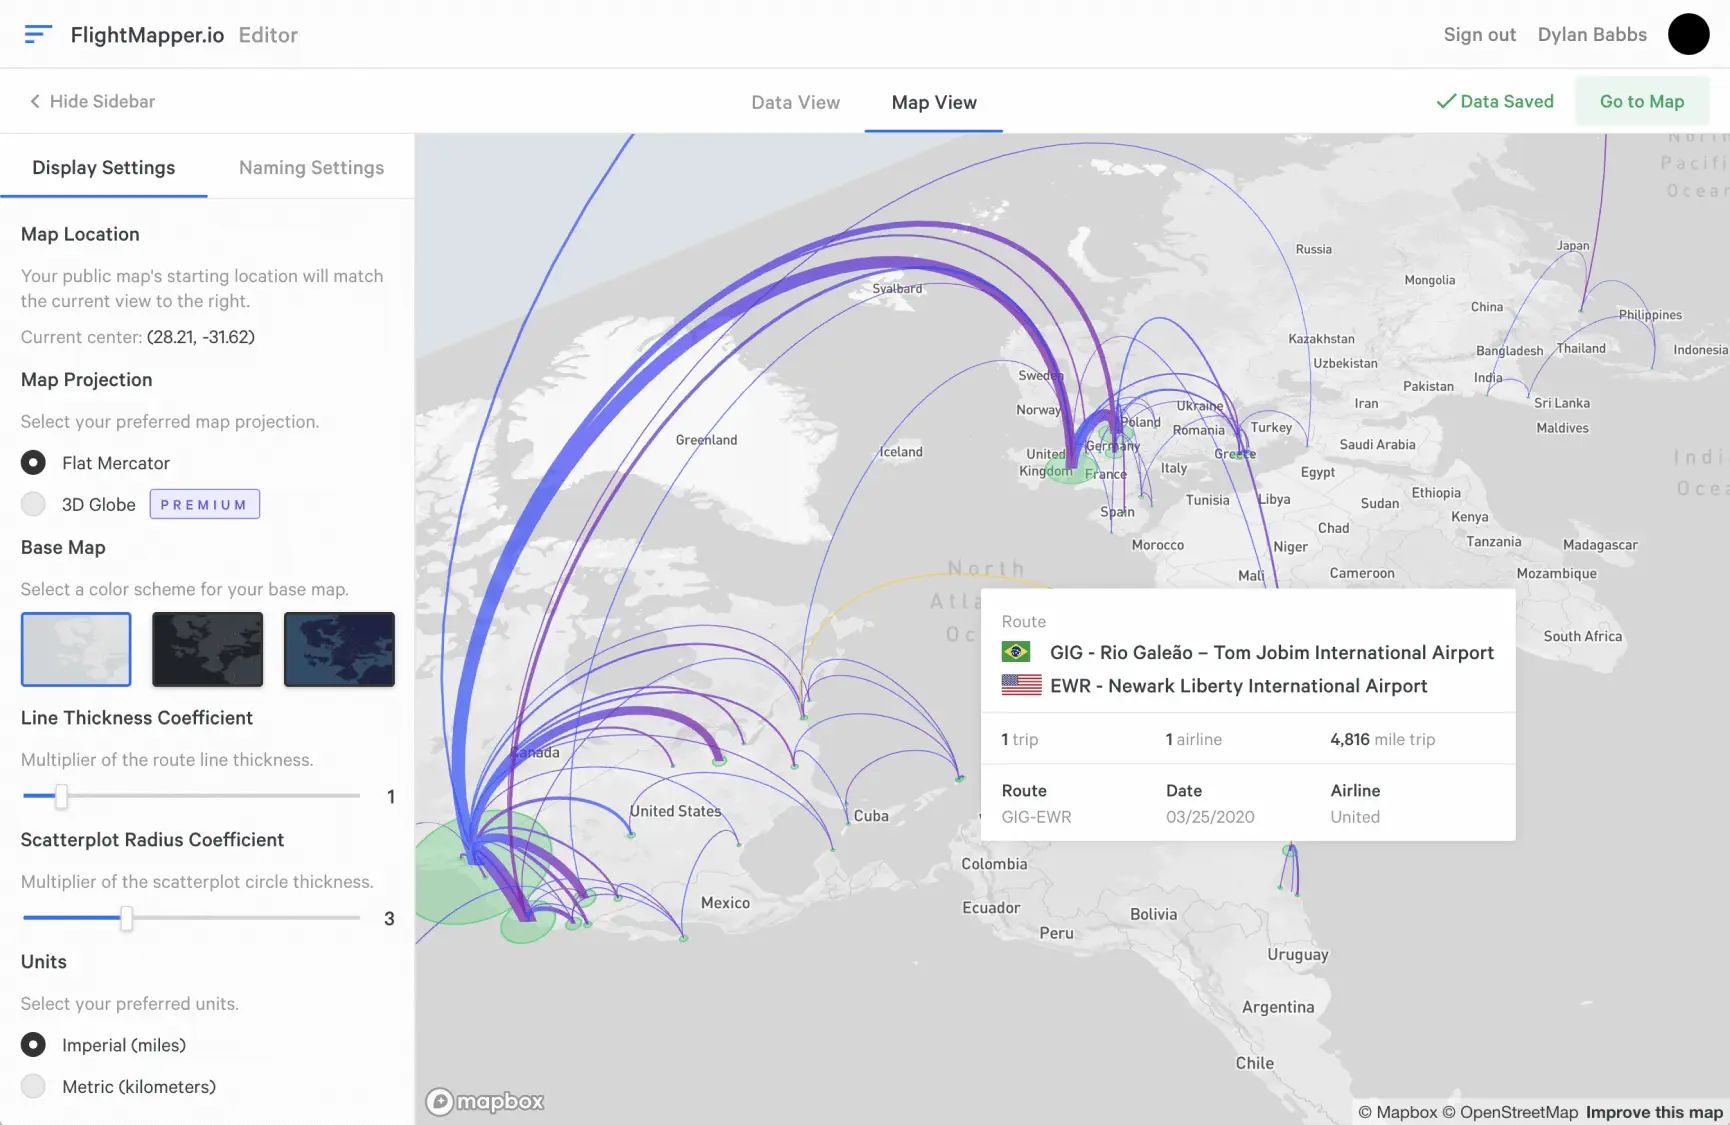Switch units to Metric kilometers
The image size is (1730, 1125).
[x=33, y=1086]
